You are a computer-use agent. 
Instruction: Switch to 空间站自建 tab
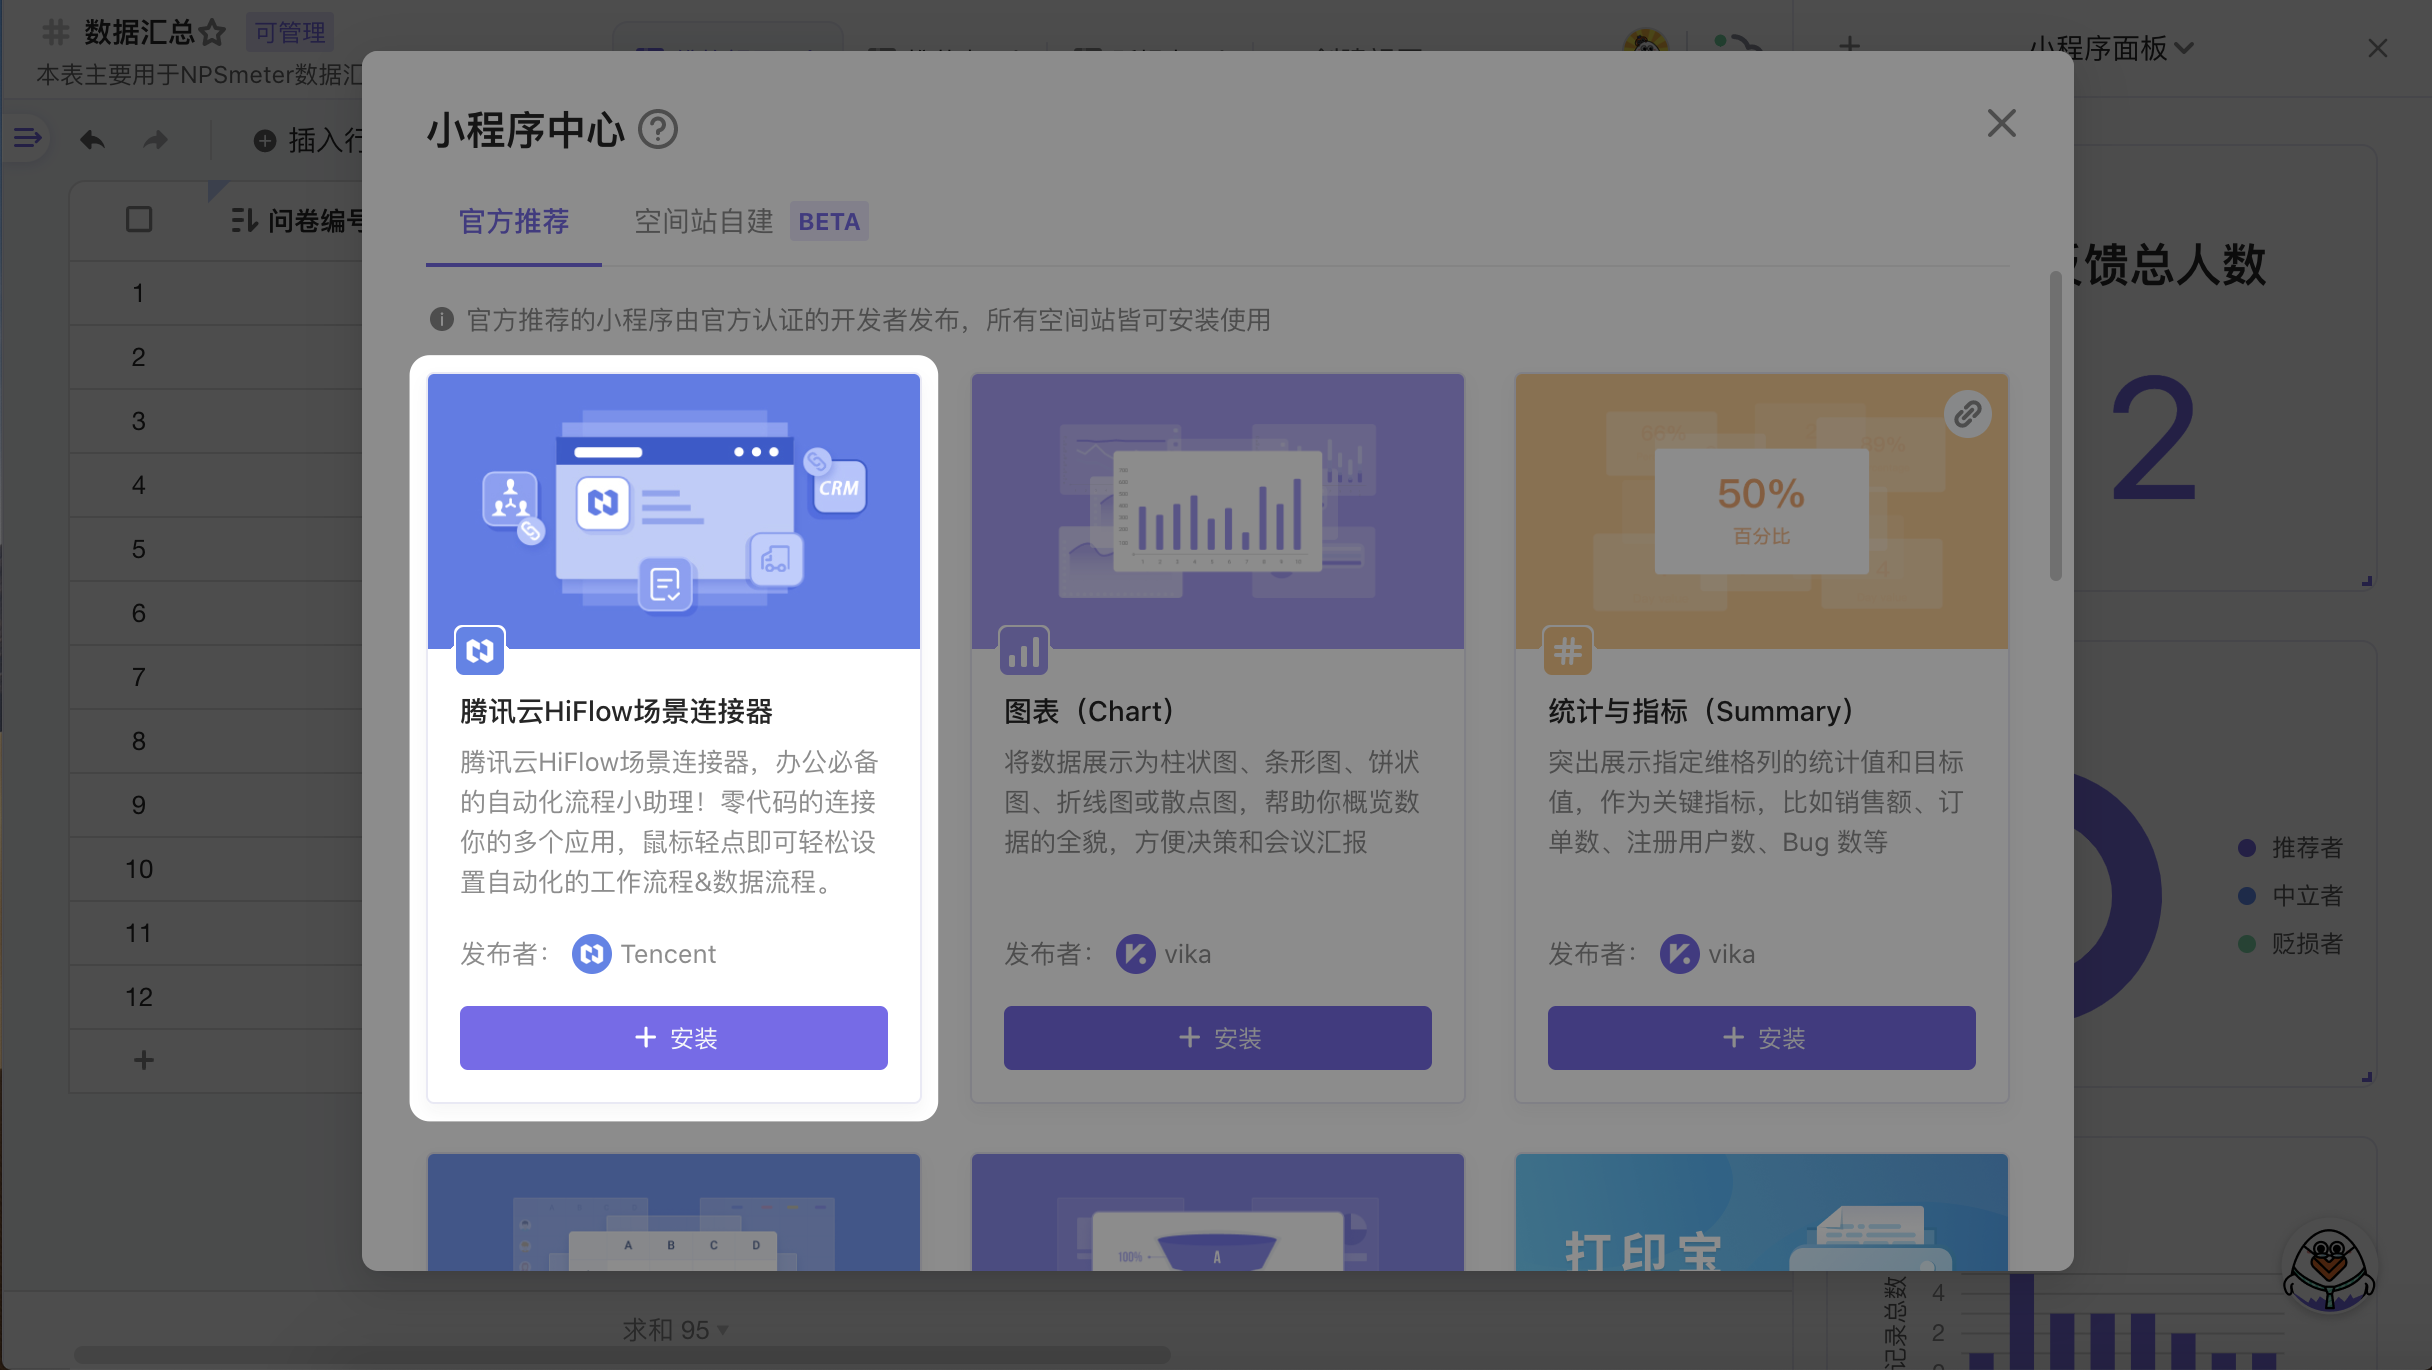pyautogui.click(x=704, y=222)
